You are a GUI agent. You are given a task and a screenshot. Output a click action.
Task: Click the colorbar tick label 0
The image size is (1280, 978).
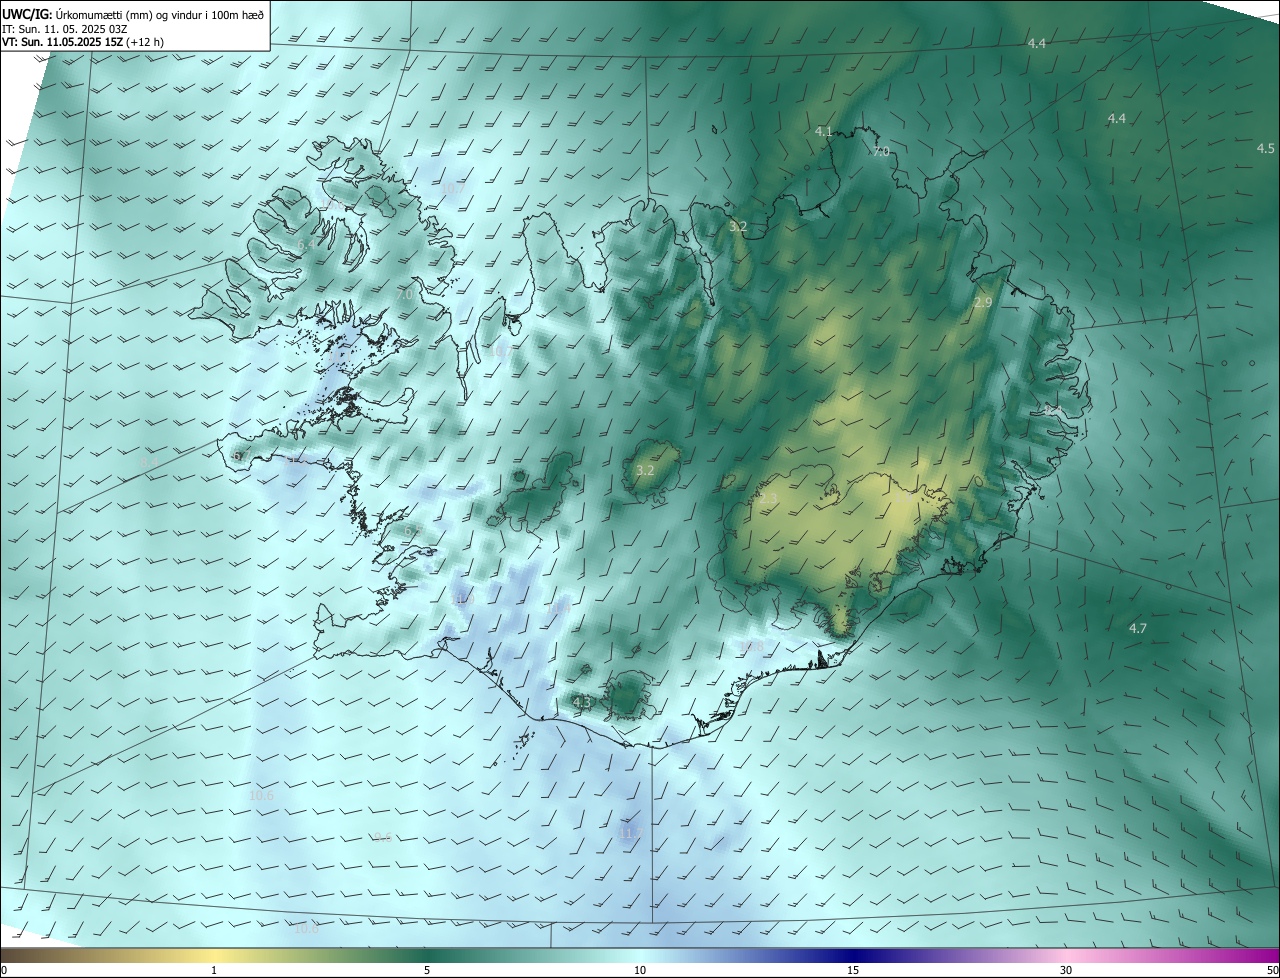[x=4, y=970]
